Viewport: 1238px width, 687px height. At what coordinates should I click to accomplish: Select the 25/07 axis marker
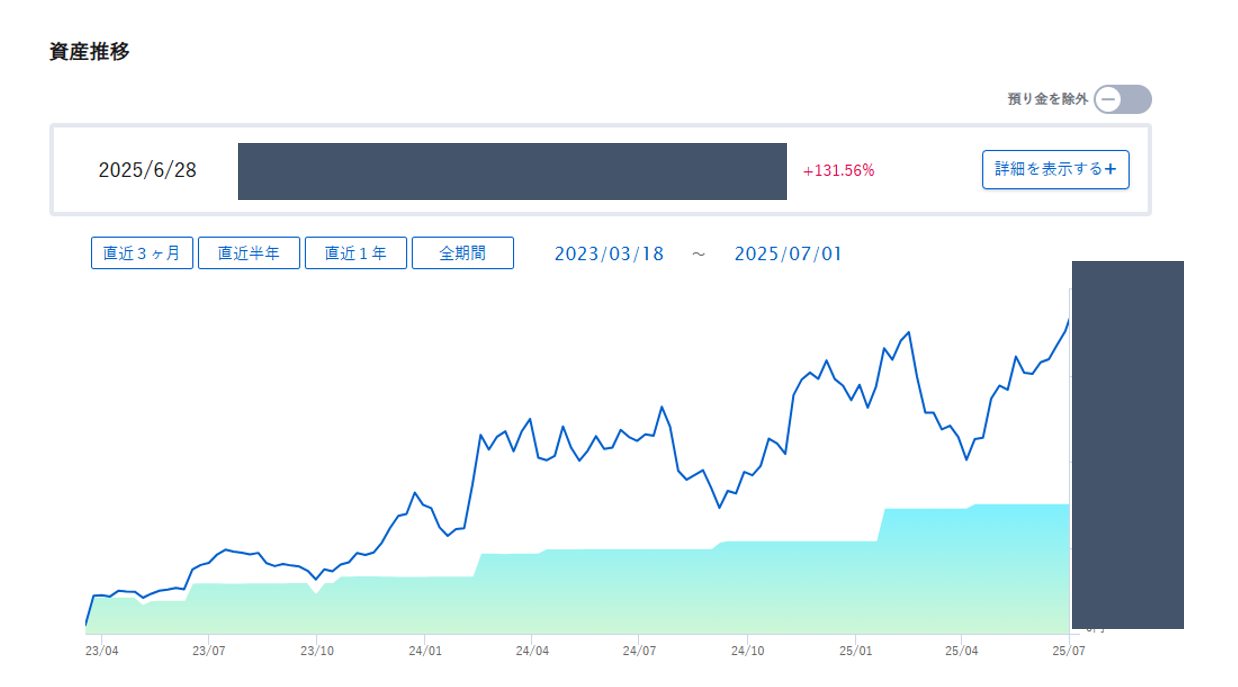(1069, 649)
